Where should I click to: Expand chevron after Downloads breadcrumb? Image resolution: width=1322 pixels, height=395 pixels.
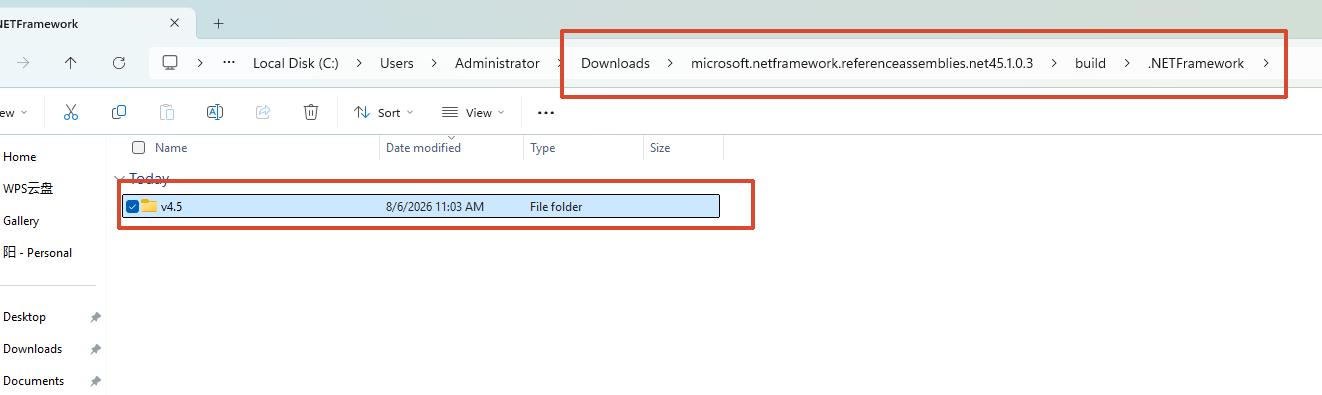coord(670,63)
